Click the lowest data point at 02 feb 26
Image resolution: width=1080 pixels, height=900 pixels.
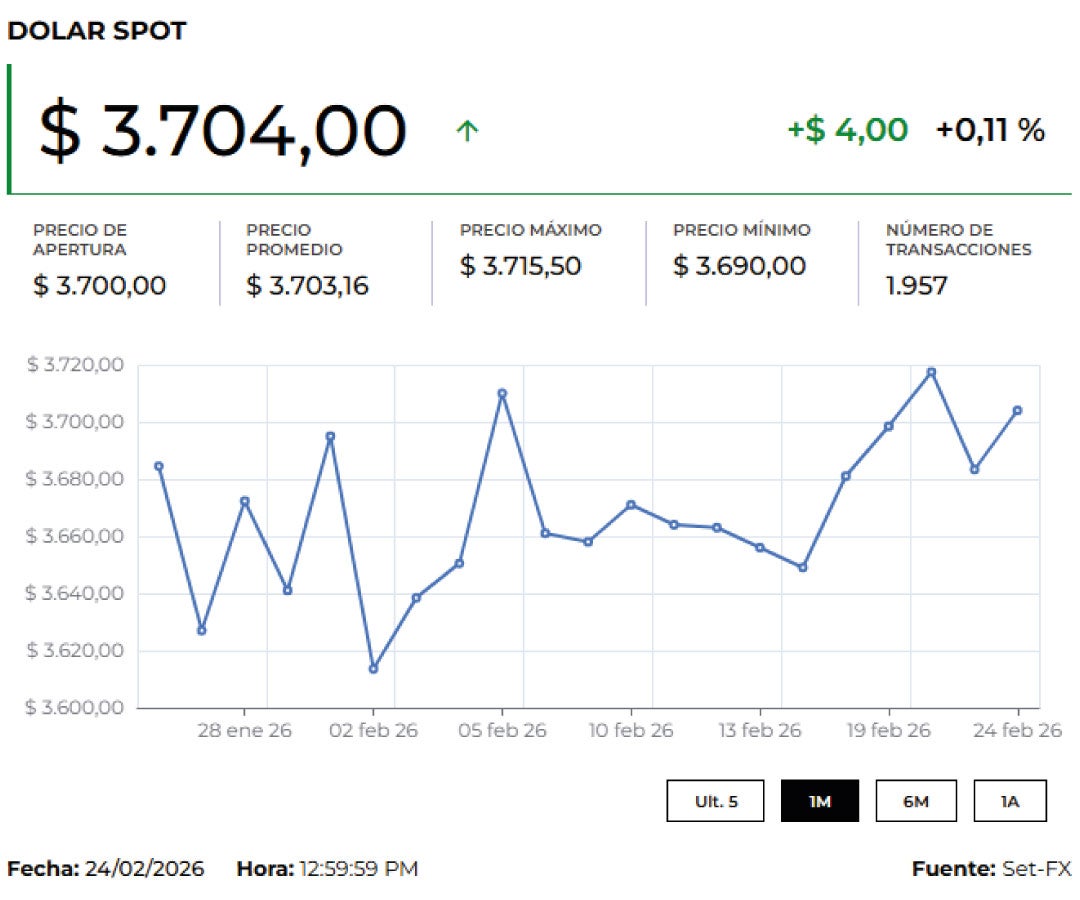[x=373, y=668]
